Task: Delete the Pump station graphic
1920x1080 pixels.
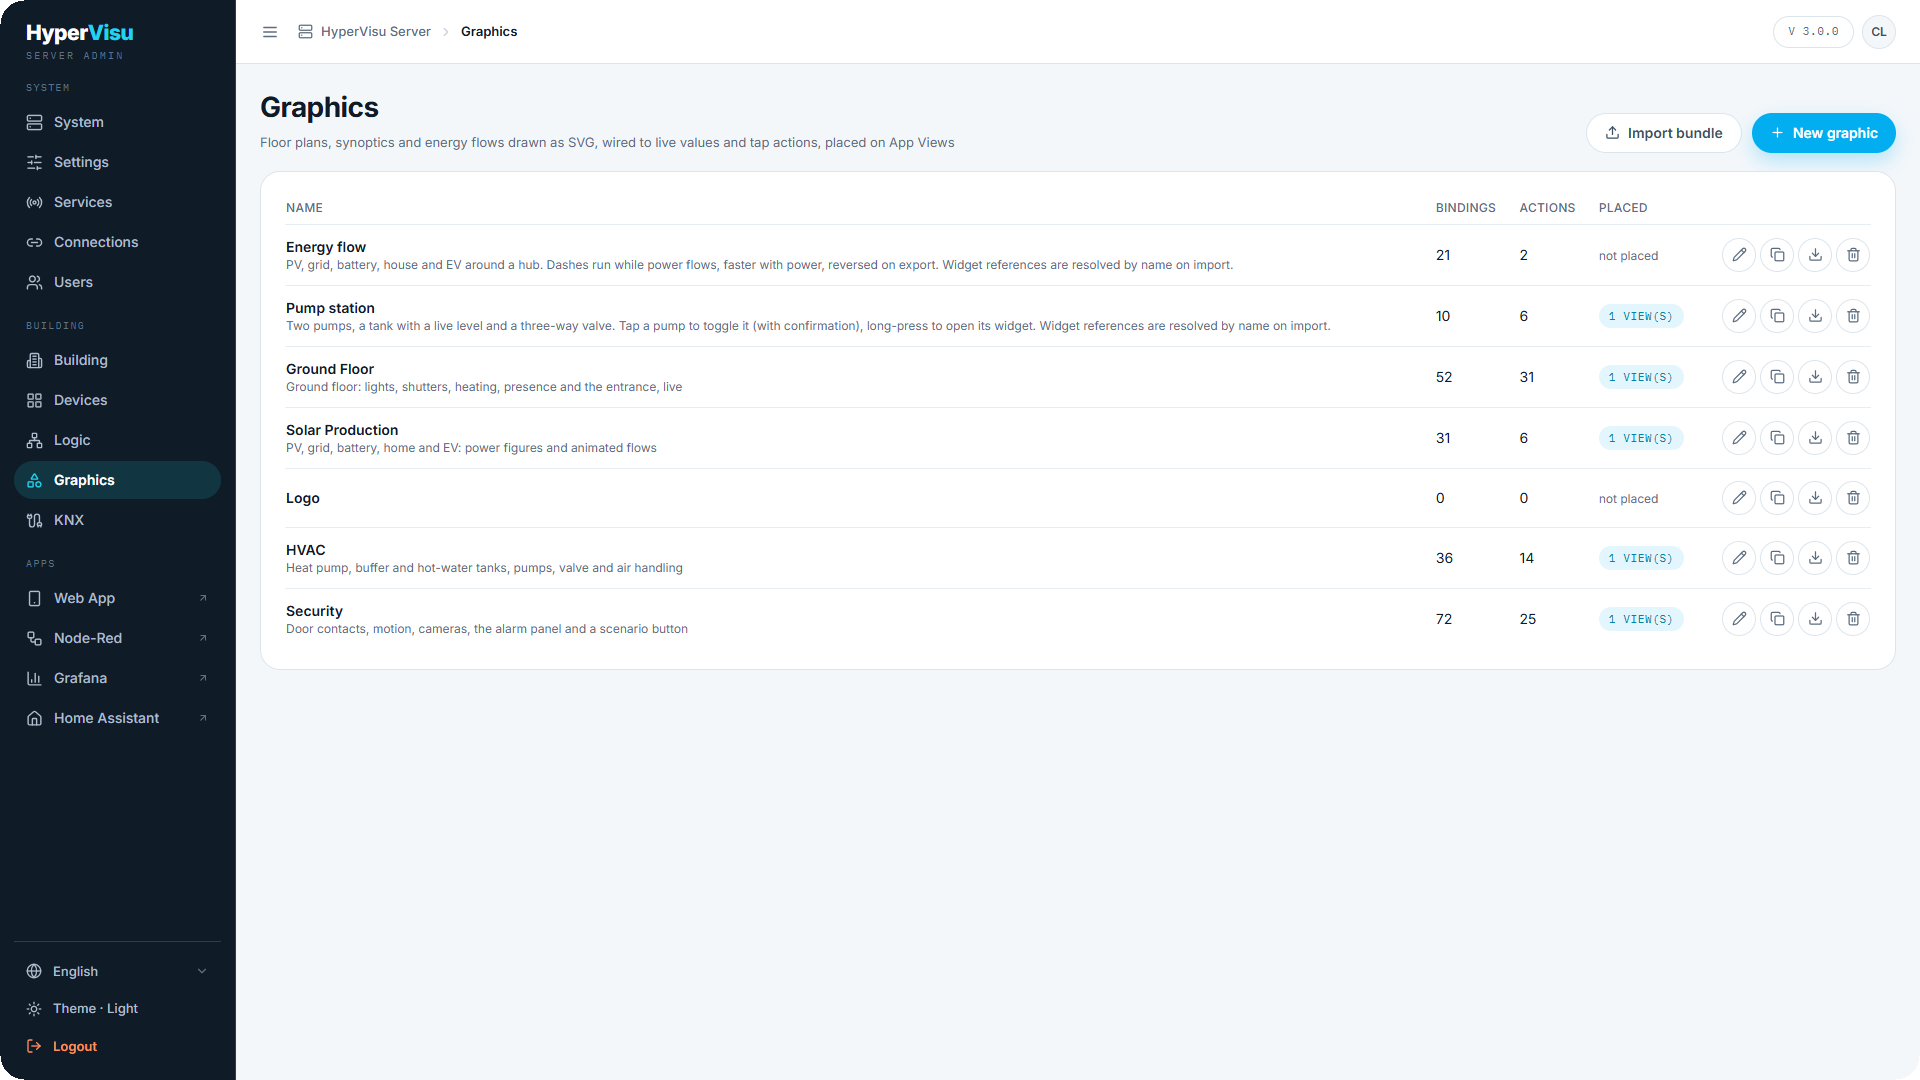Action: [1853, 316]
